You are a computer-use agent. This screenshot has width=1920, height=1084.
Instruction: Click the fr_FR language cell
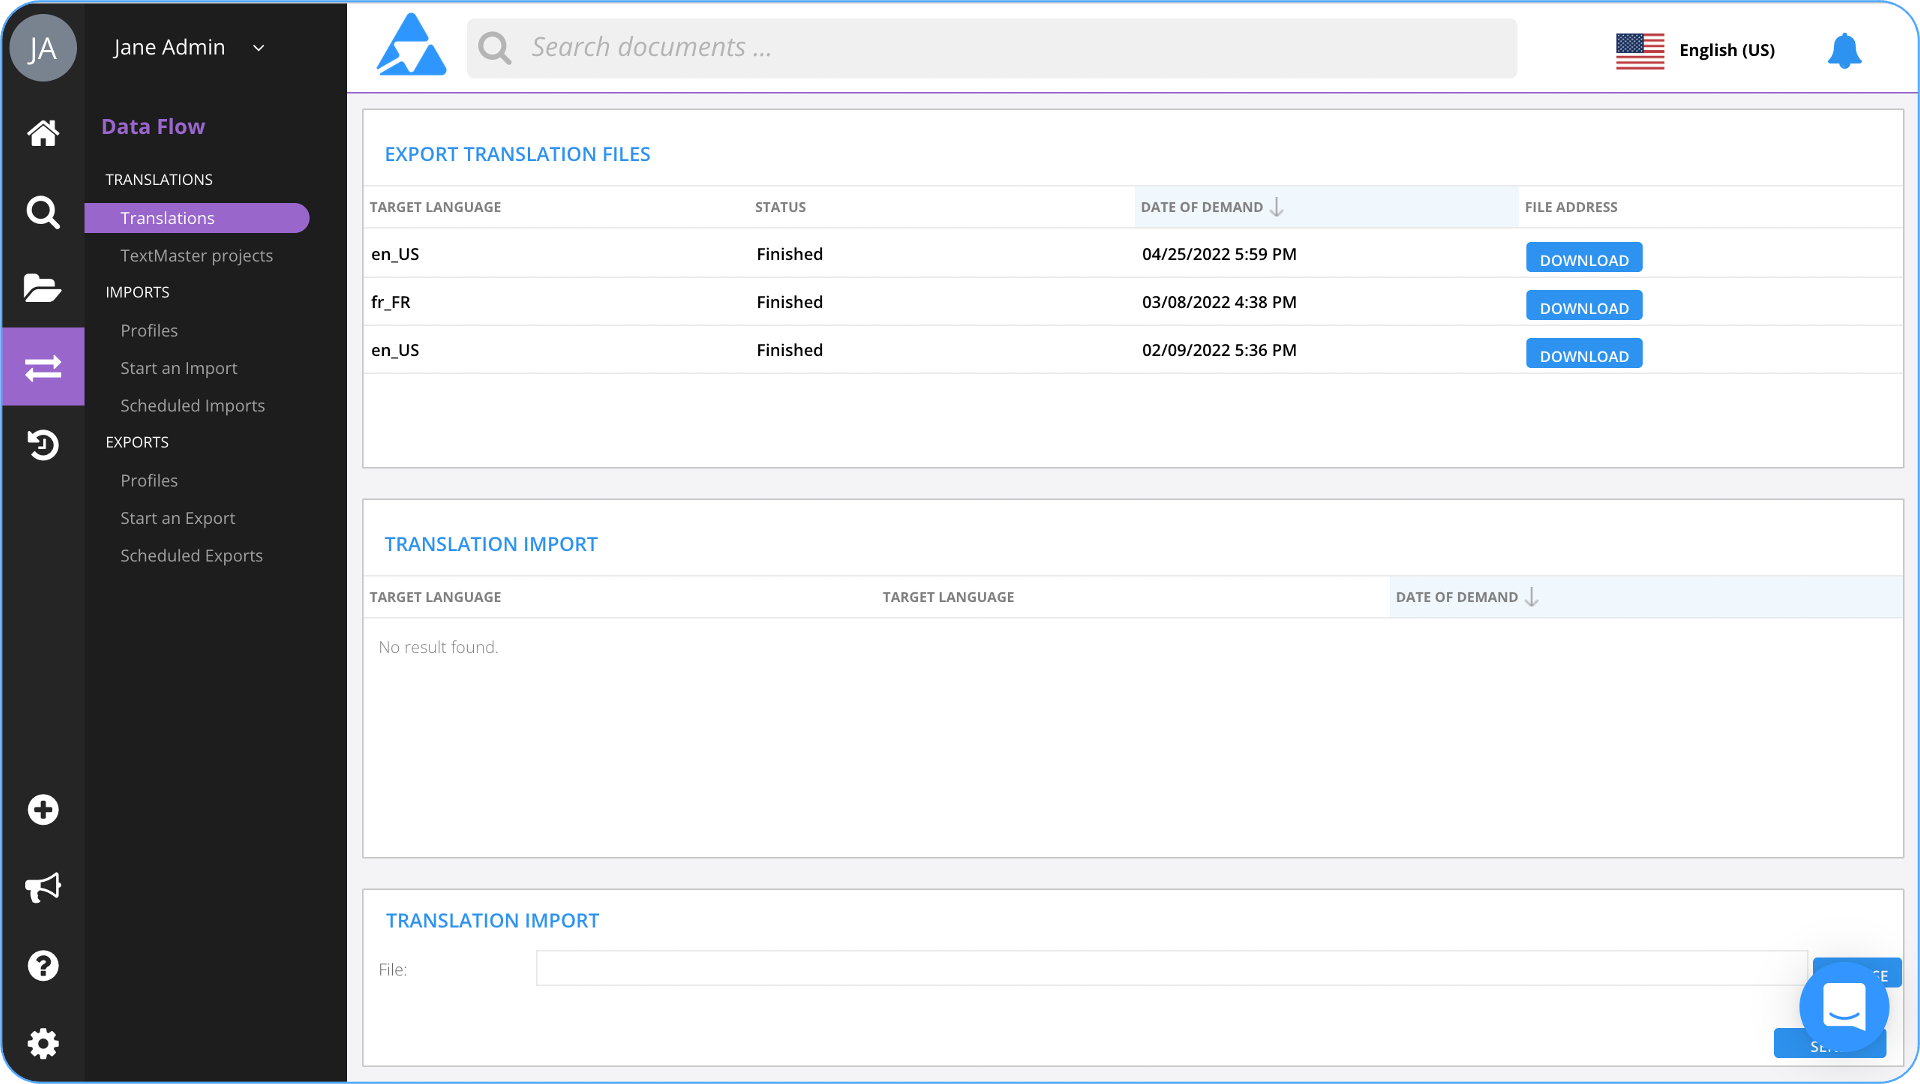(391, 302)
